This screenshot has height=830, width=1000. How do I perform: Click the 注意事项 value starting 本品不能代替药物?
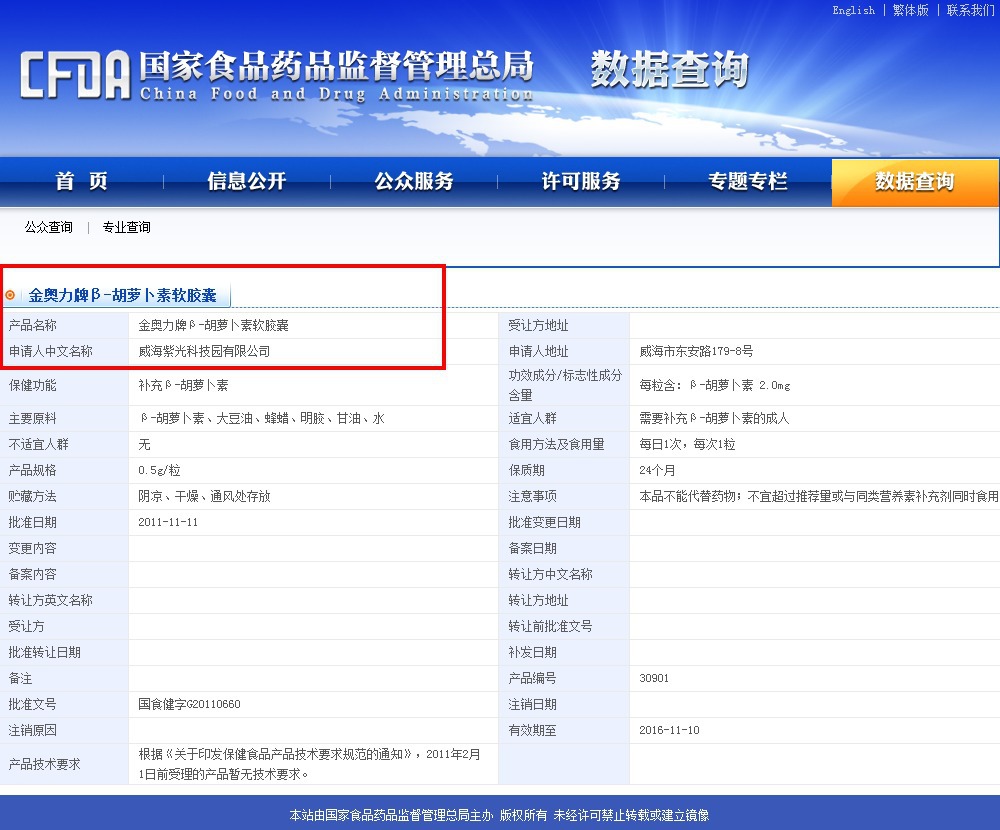(x=818, y=496)
